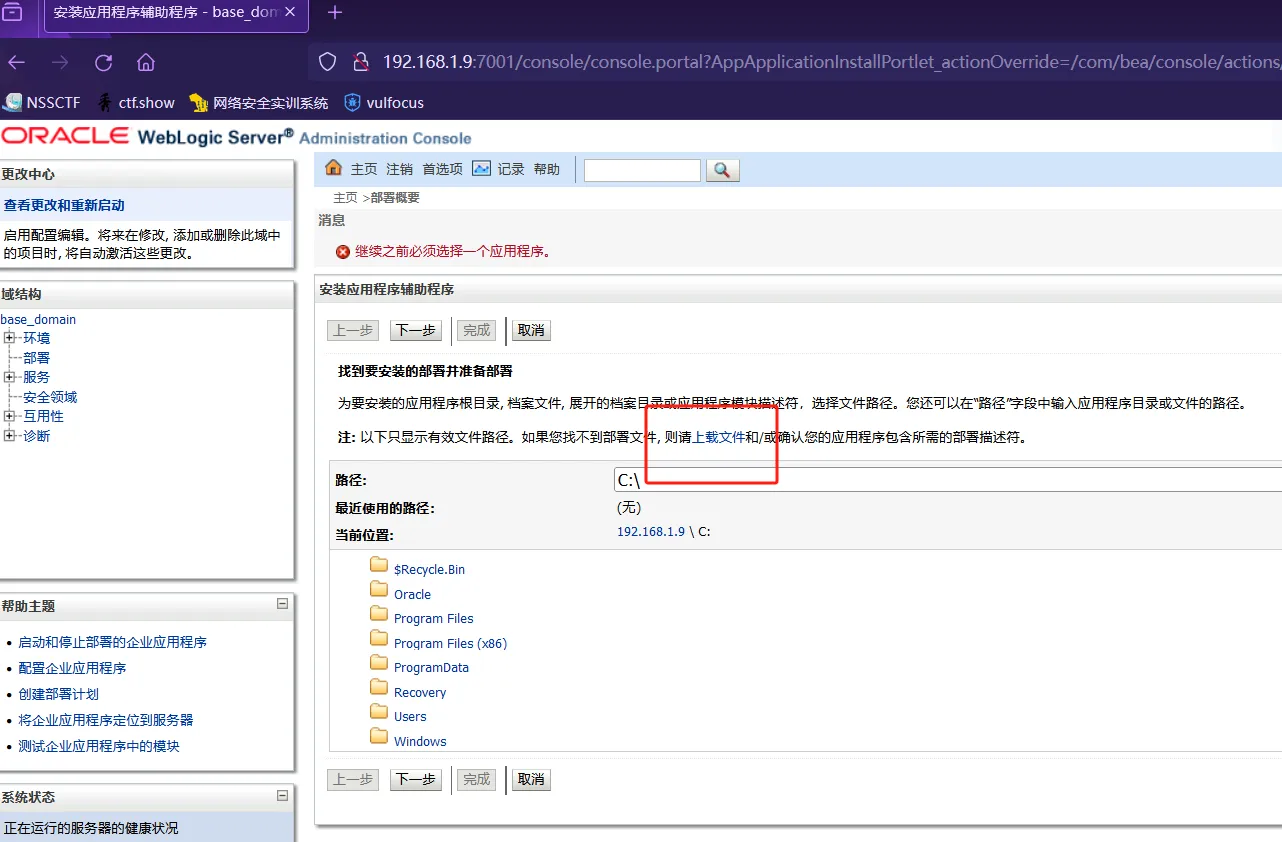1282x842 pixels.
Task: Click 注销 to log out
Action: point(399,169)
